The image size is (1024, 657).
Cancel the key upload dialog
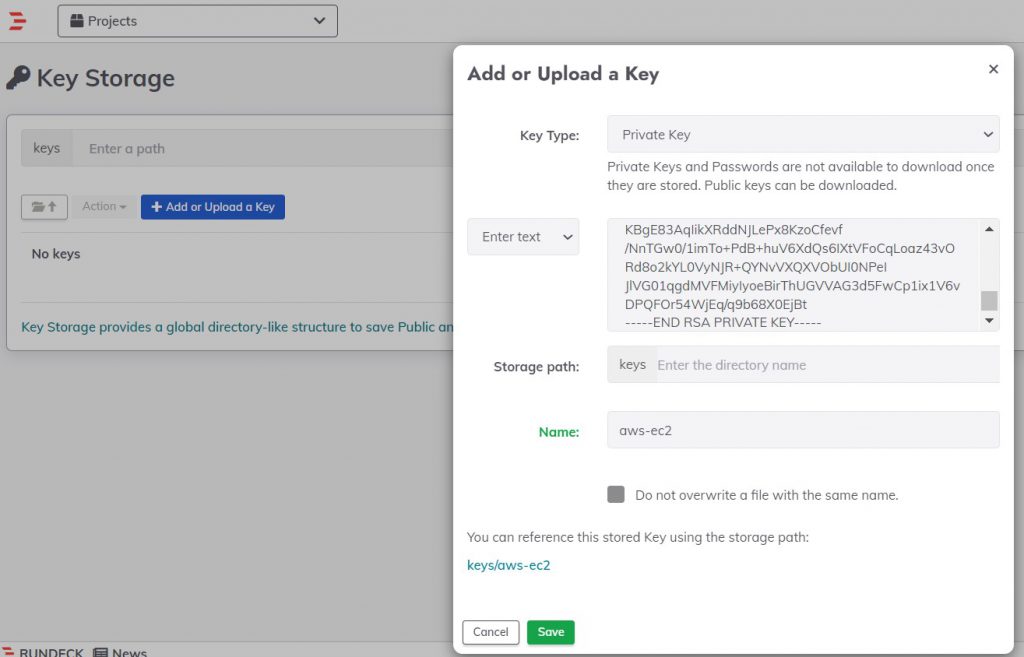pyautogui.click(x=490, y=632)
